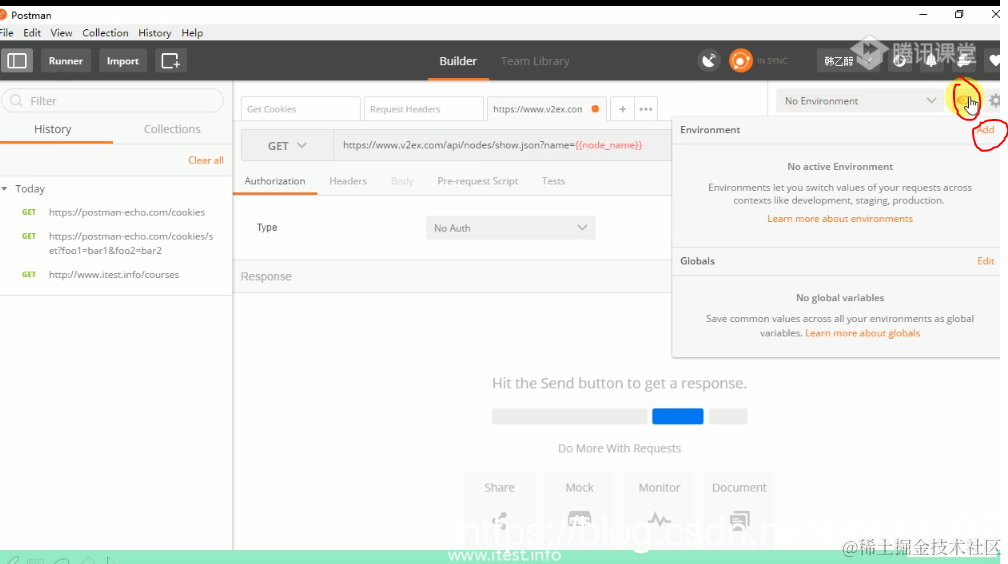Open the View menu

coord(61,33)
